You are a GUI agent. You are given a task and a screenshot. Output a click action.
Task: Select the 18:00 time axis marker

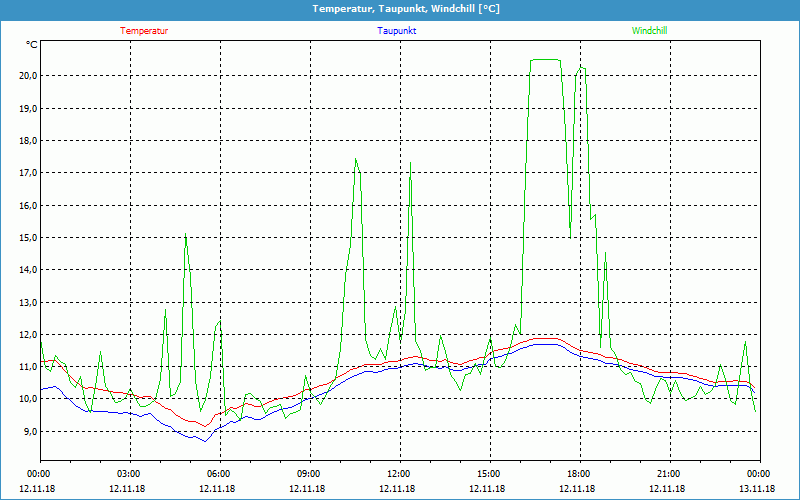[x=579, y=474]
